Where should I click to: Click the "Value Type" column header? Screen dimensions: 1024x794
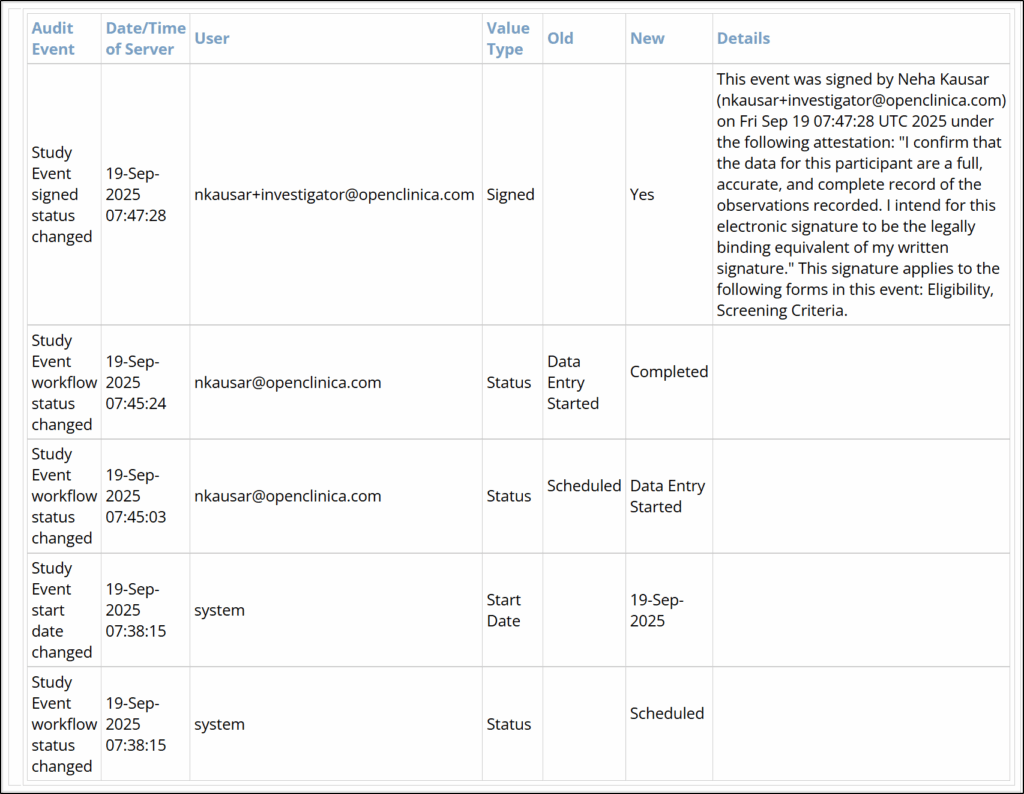click(509, 38)
